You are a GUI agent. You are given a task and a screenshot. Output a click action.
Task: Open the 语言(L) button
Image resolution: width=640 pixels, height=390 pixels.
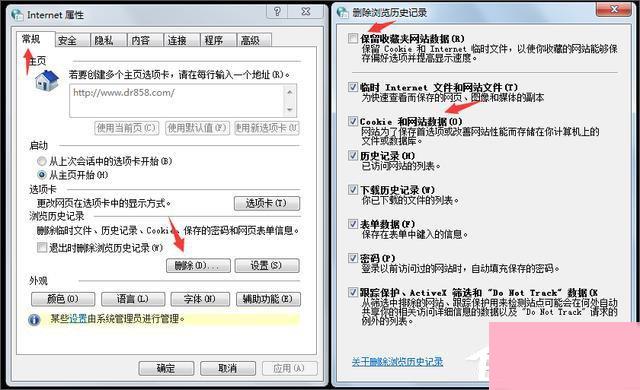click(133, 299)
